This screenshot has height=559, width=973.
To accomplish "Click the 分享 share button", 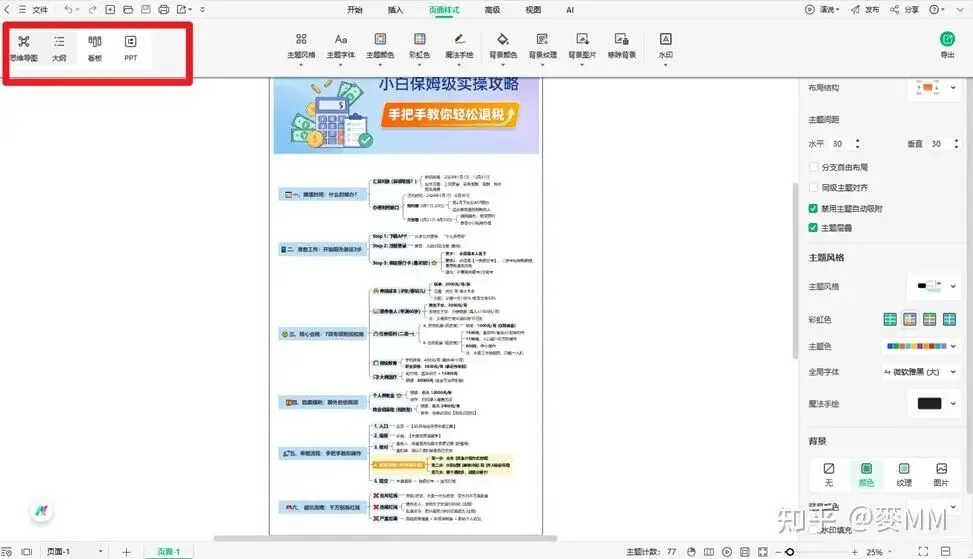I will pyautogui.click(x=904, y=9).
